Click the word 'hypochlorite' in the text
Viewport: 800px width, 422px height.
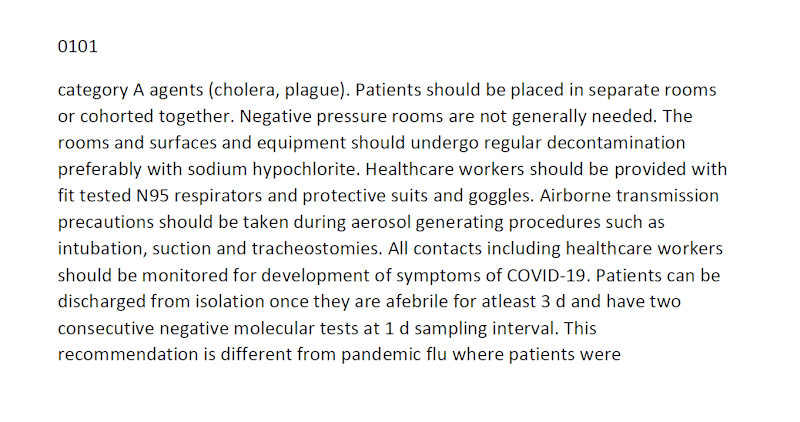click(x=304, y=170)
